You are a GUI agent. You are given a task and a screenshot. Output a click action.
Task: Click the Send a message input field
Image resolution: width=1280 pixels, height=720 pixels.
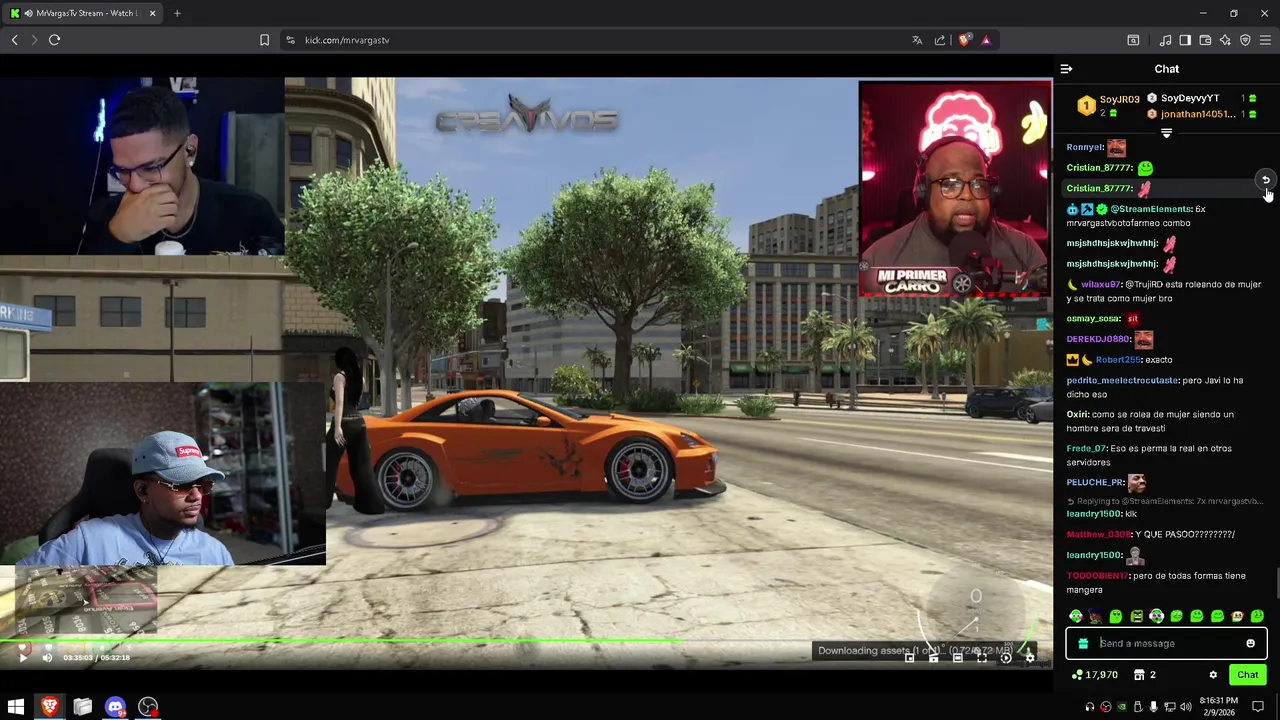click(x=1166, y=644)
